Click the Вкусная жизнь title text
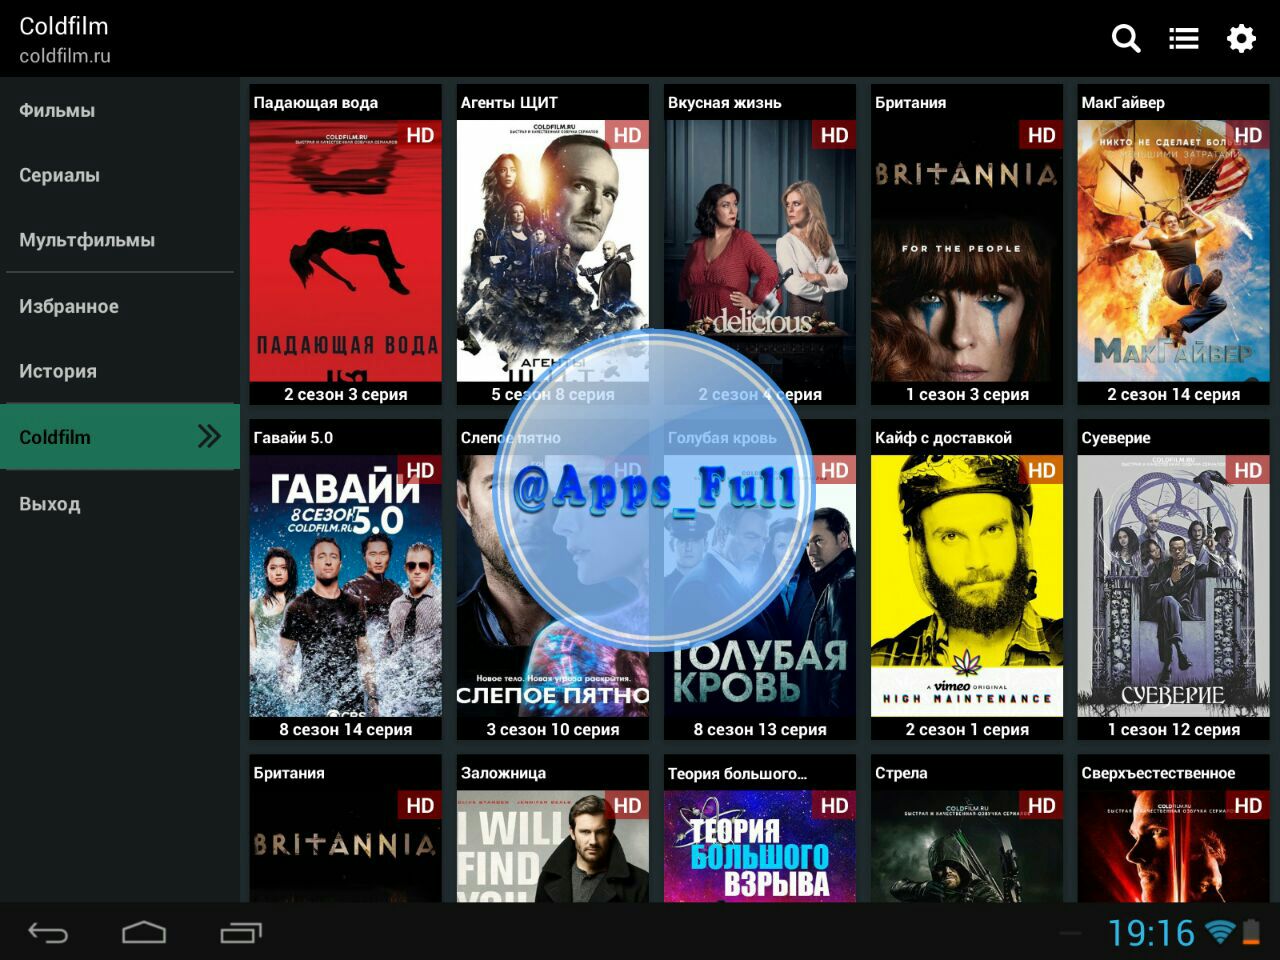Image resolution: width=1280 pixels, height=960 pixels. click(724, 102)
